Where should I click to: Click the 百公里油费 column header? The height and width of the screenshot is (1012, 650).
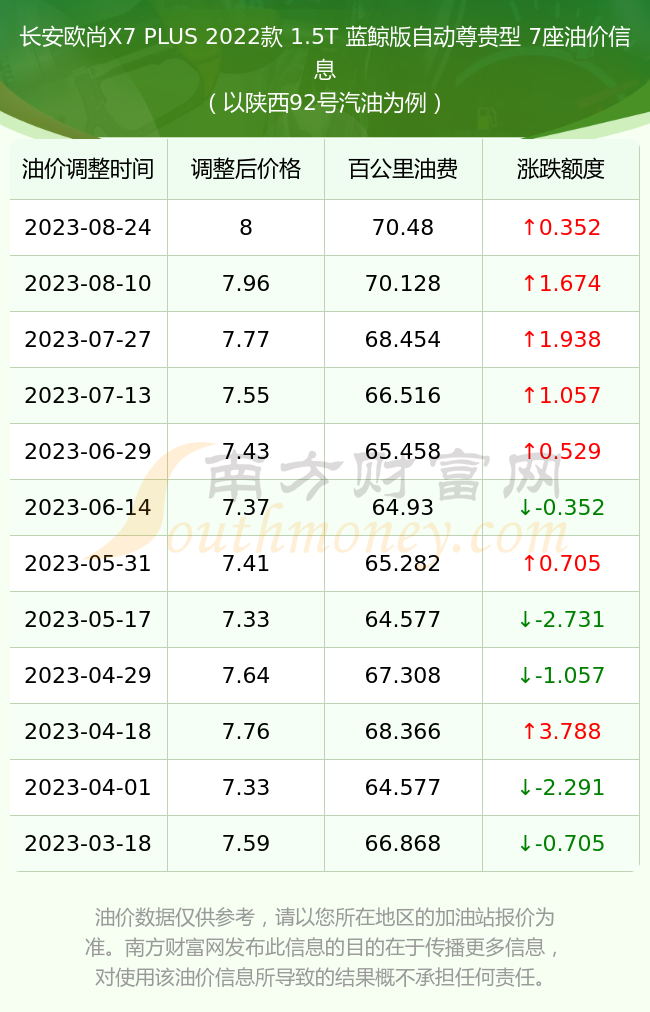coord(403,169)
